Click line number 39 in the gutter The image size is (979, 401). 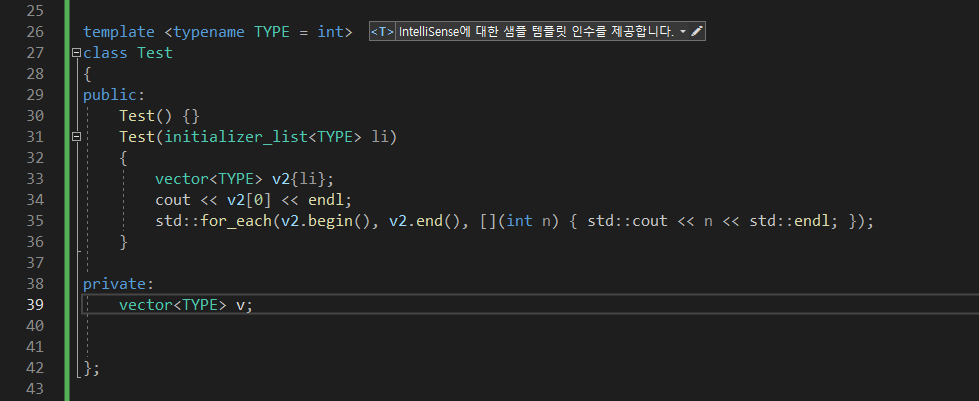(36, 304)
